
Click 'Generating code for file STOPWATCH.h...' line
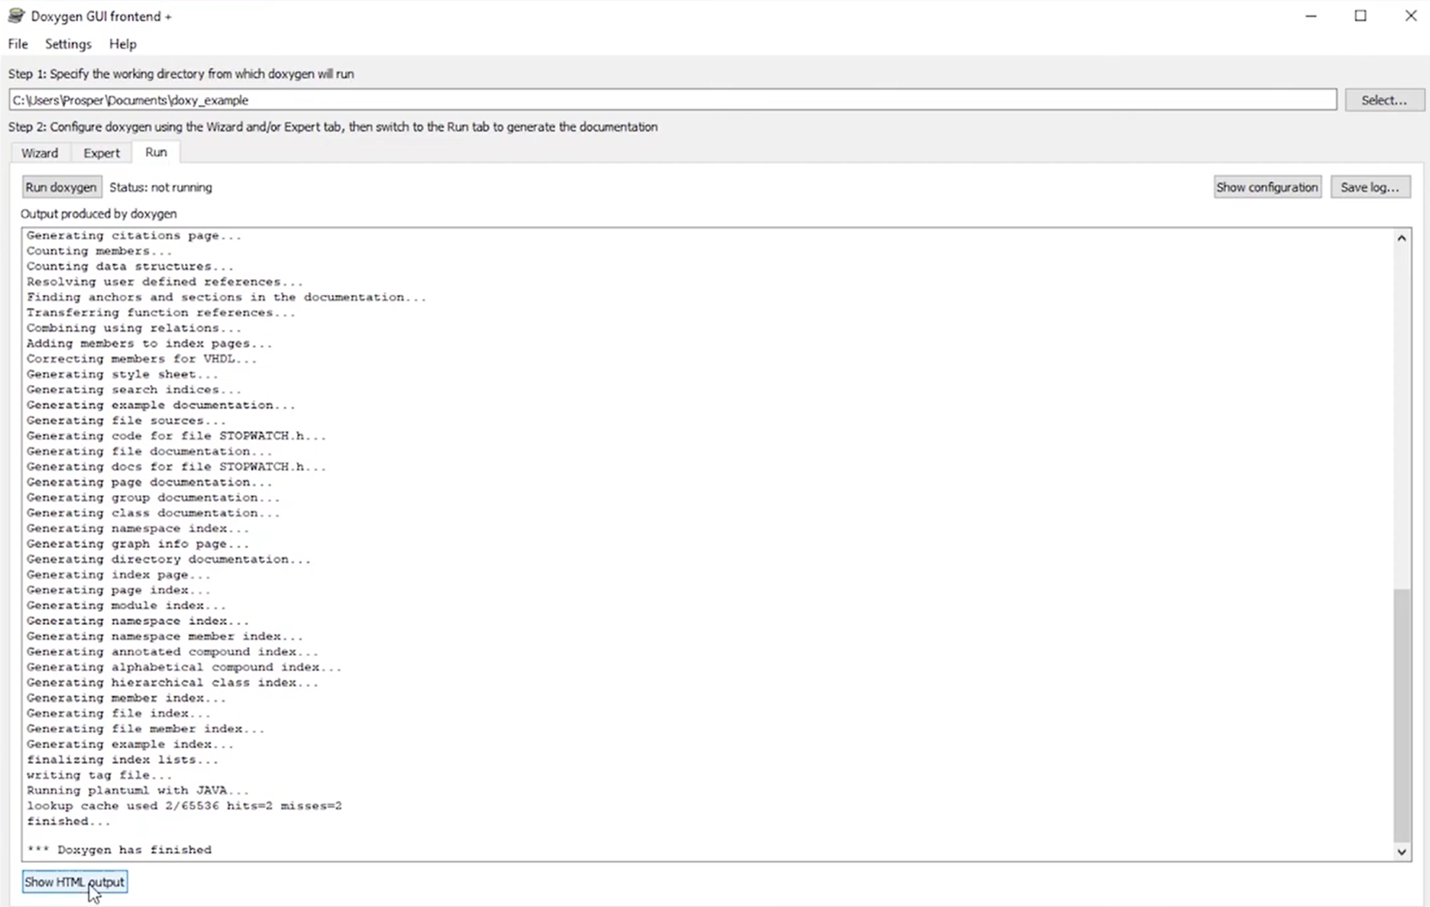[176, 436]
